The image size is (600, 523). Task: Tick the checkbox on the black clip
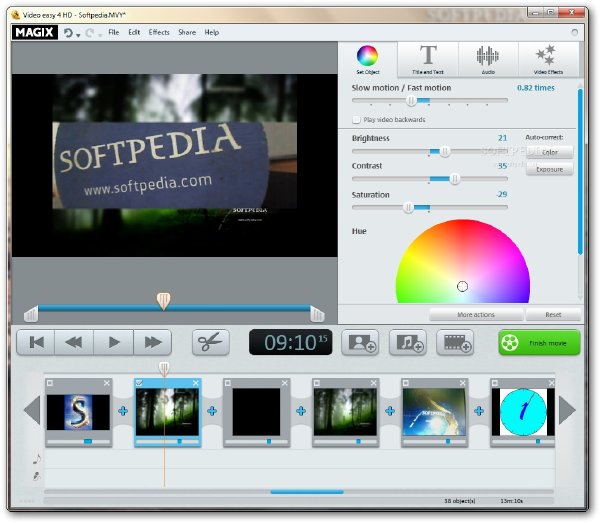coord(228,383)
